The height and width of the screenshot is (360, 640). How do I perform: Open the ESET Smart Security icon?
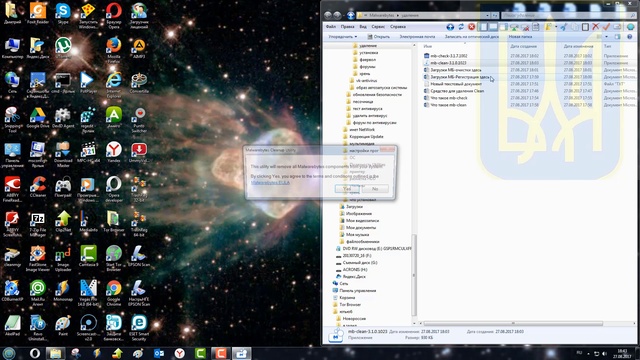[x=139, y=328]
